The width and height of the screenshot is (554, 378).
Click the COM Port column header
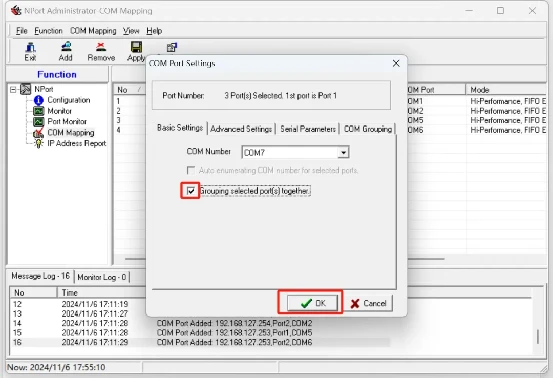436,90
